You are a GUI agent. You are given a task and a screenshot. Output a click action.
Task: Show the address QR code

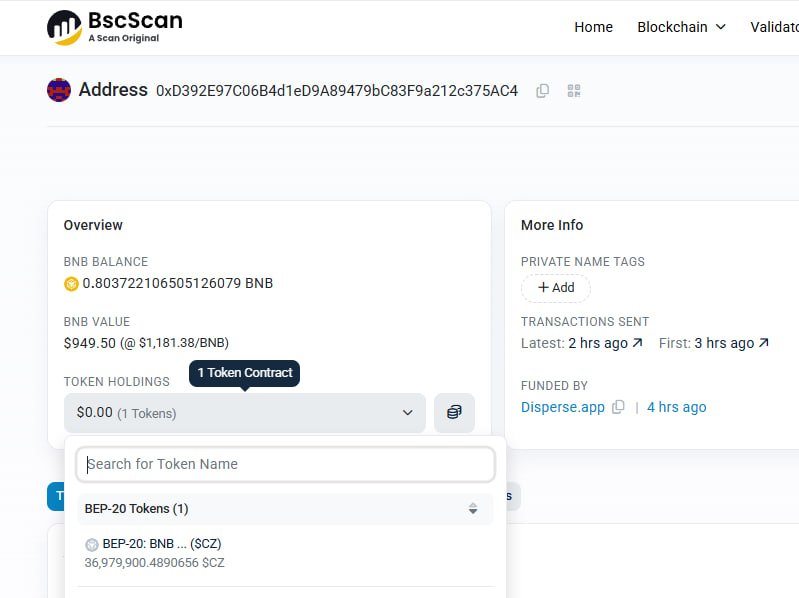pos(574,91)
